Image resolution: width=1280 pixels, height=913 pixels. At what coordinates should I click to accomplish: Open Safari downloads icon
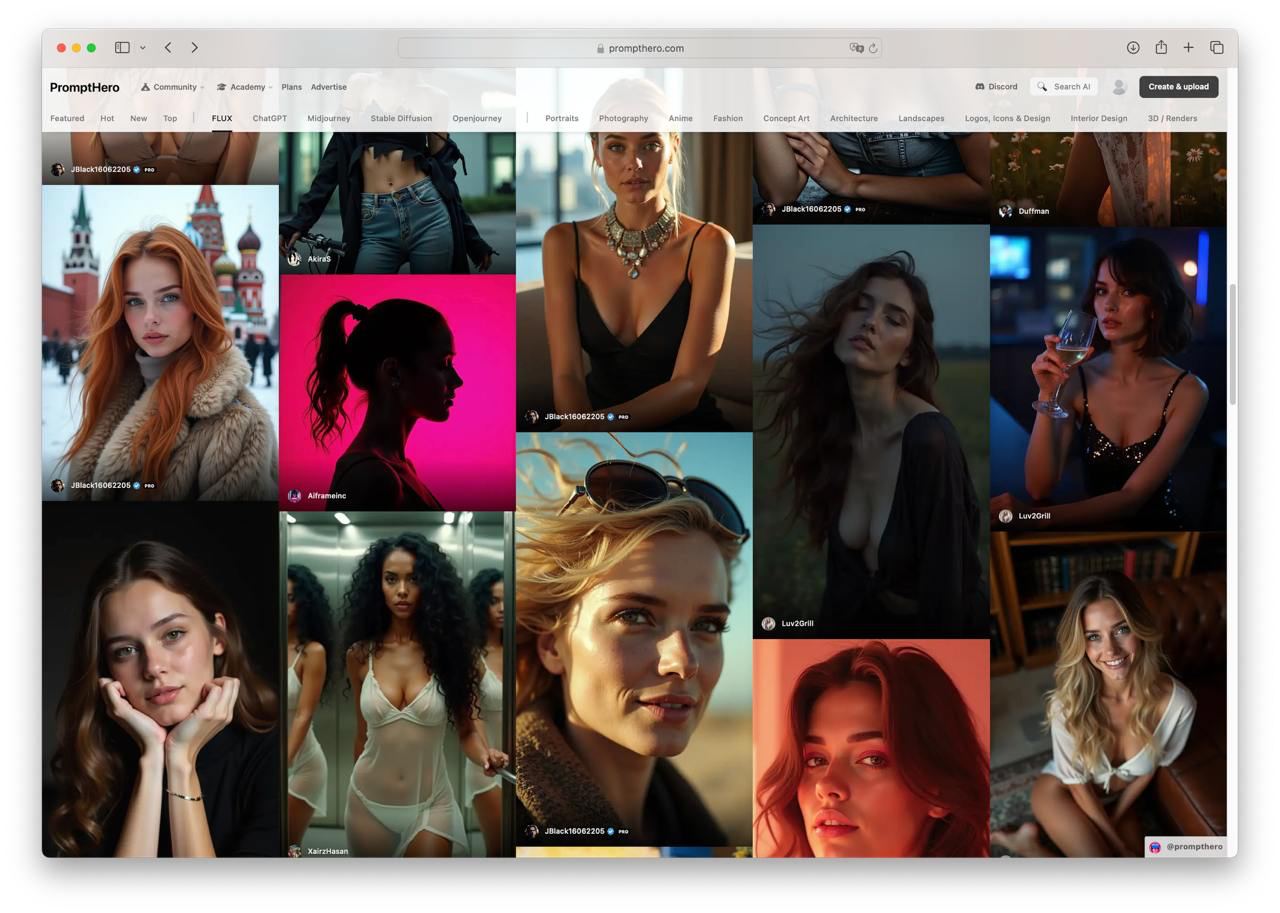point(1133,47)
